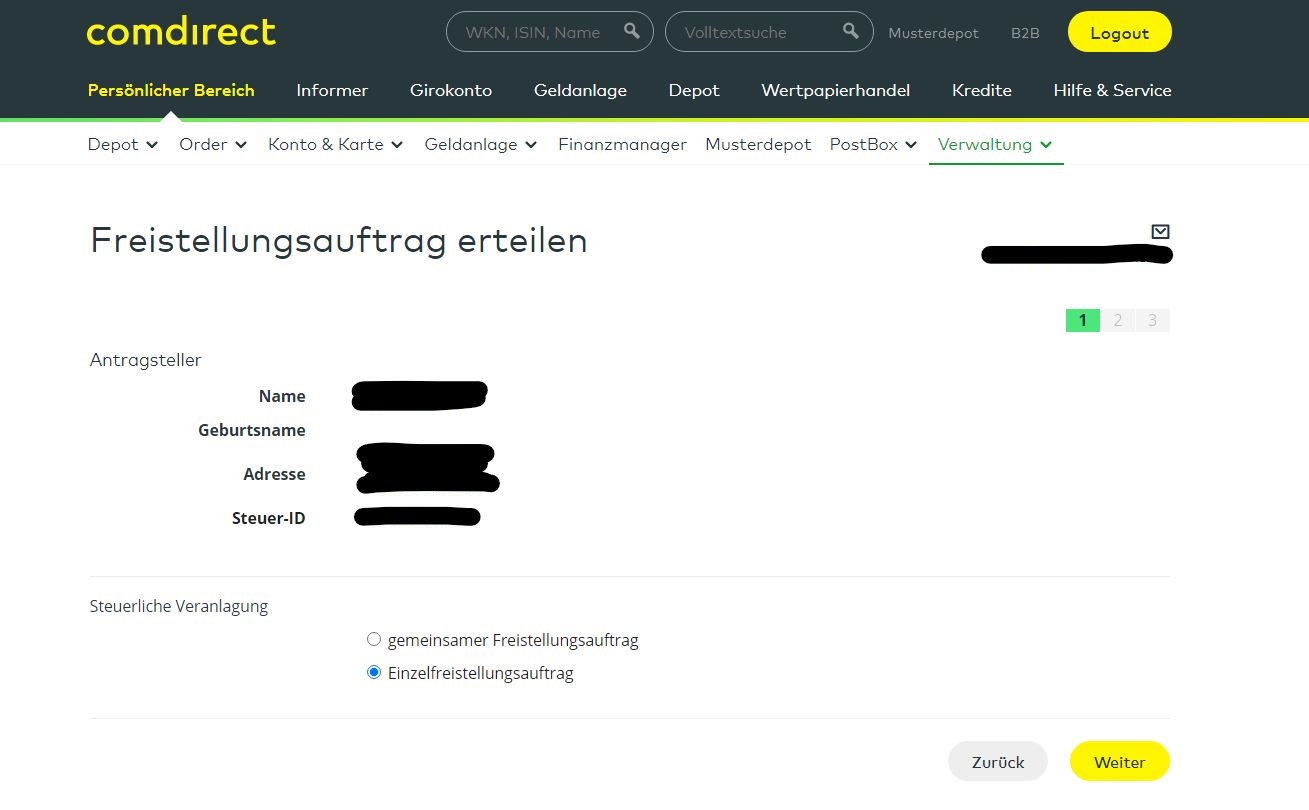Go to Wertpapierhandel section
The width and height of the screenshot is (1309, 810).
pos(835,90)
